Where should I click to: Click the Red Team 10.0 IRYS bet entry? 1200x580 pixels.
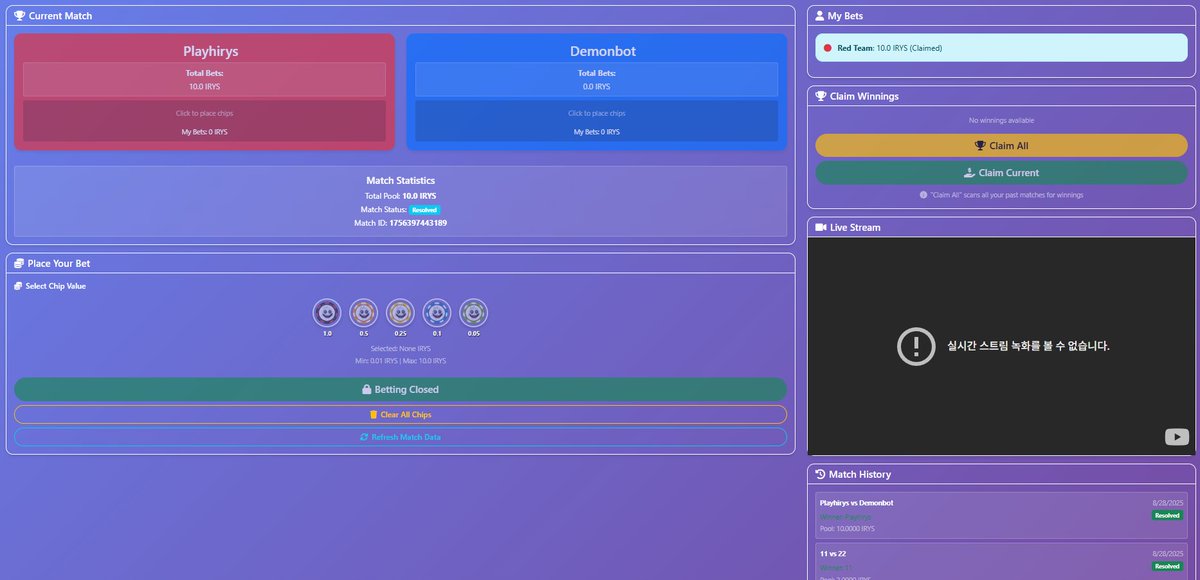[x=1001, y=48]
